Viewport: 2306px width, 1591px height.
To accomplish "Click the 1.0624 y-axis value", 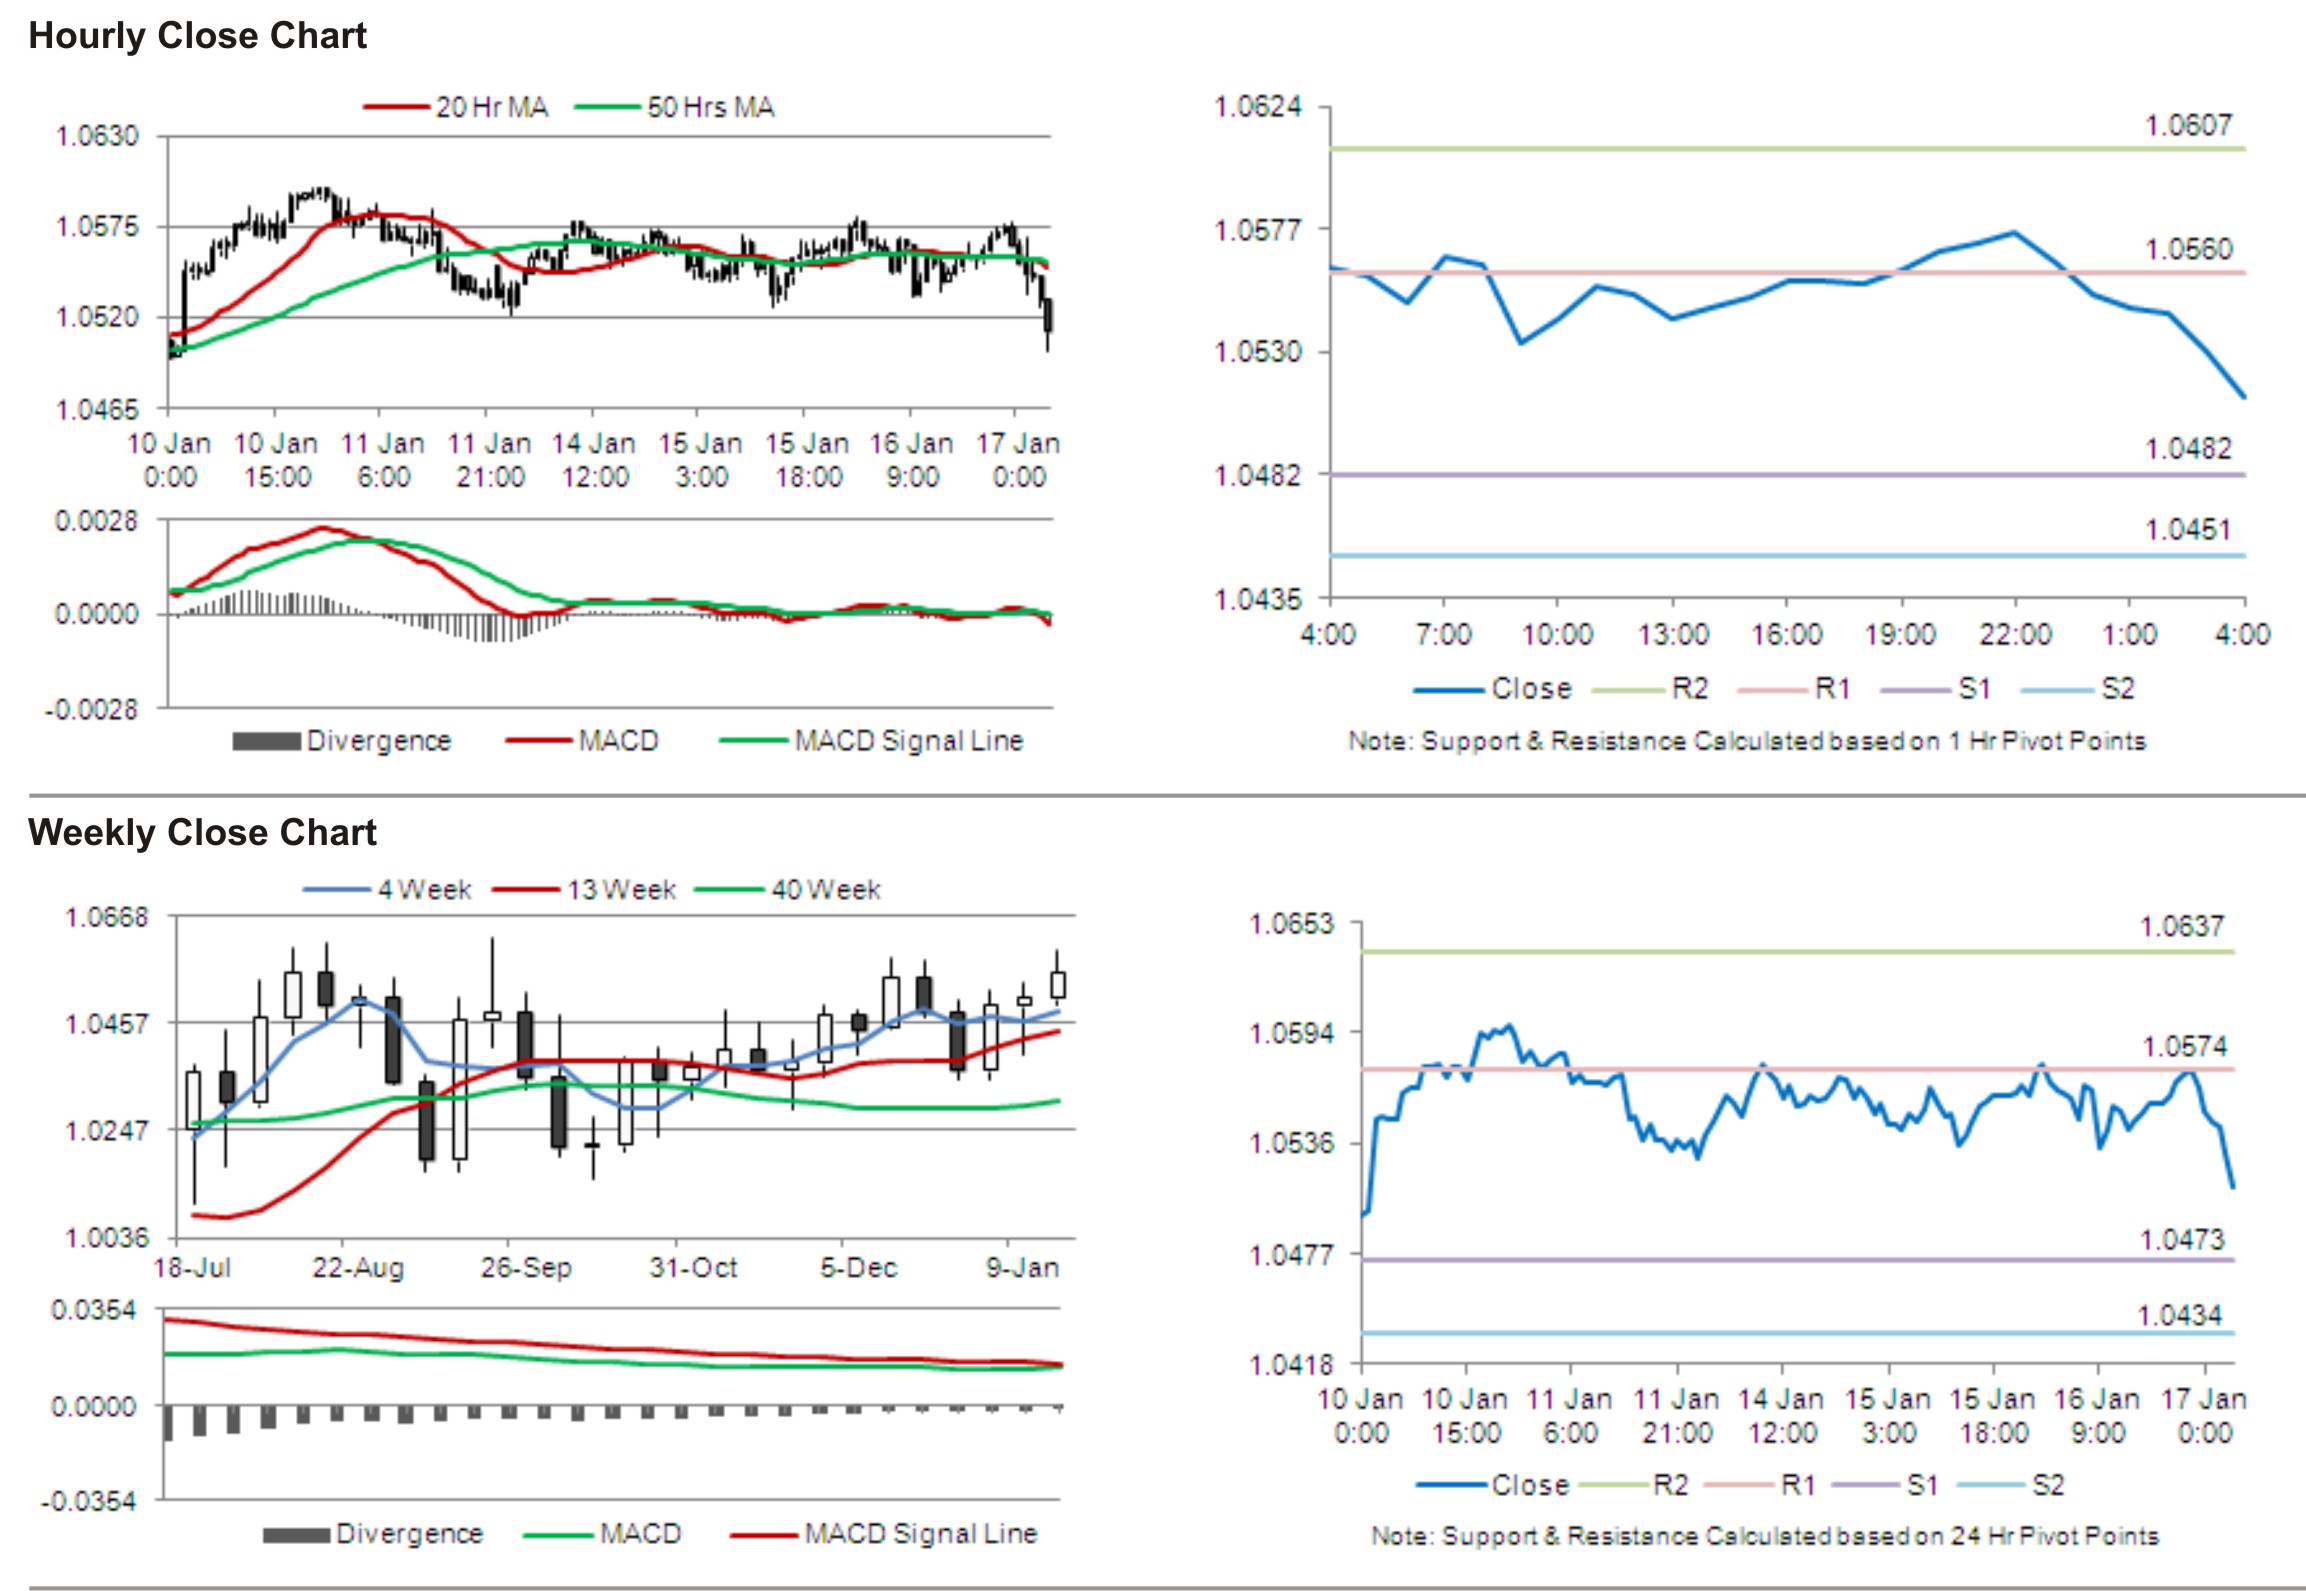I will (x=1257, y=106).
